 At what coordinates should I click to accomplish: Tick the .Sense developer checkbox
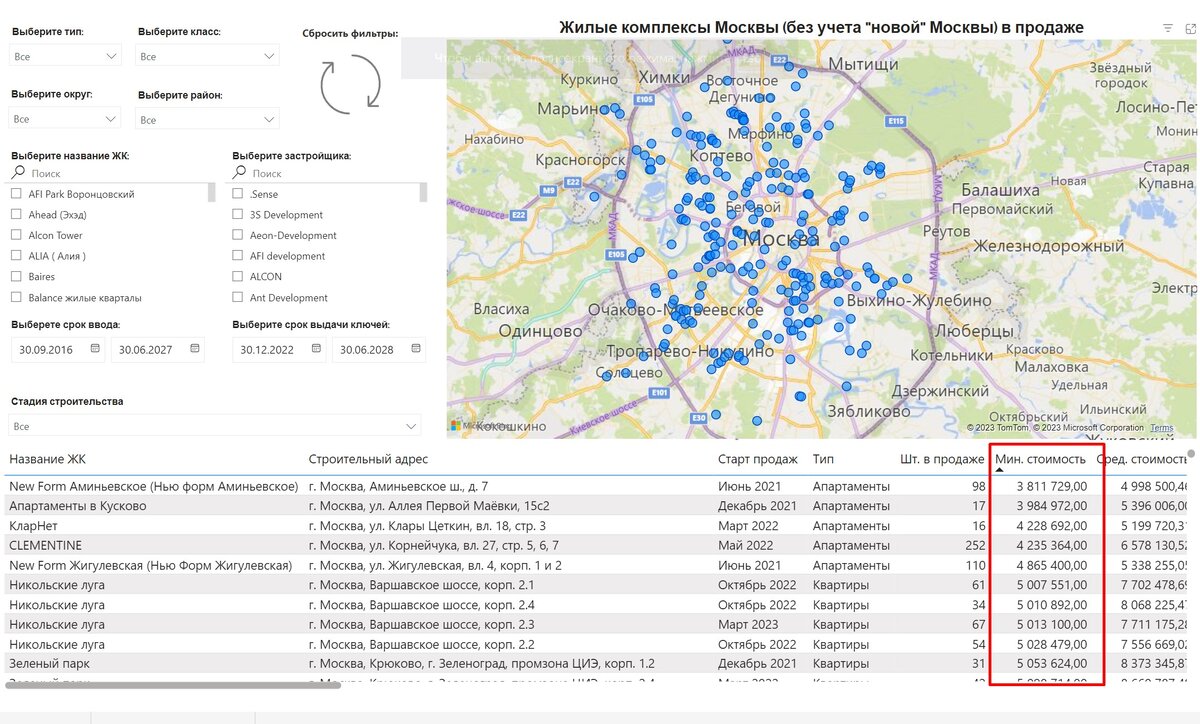tap(238, 194)
